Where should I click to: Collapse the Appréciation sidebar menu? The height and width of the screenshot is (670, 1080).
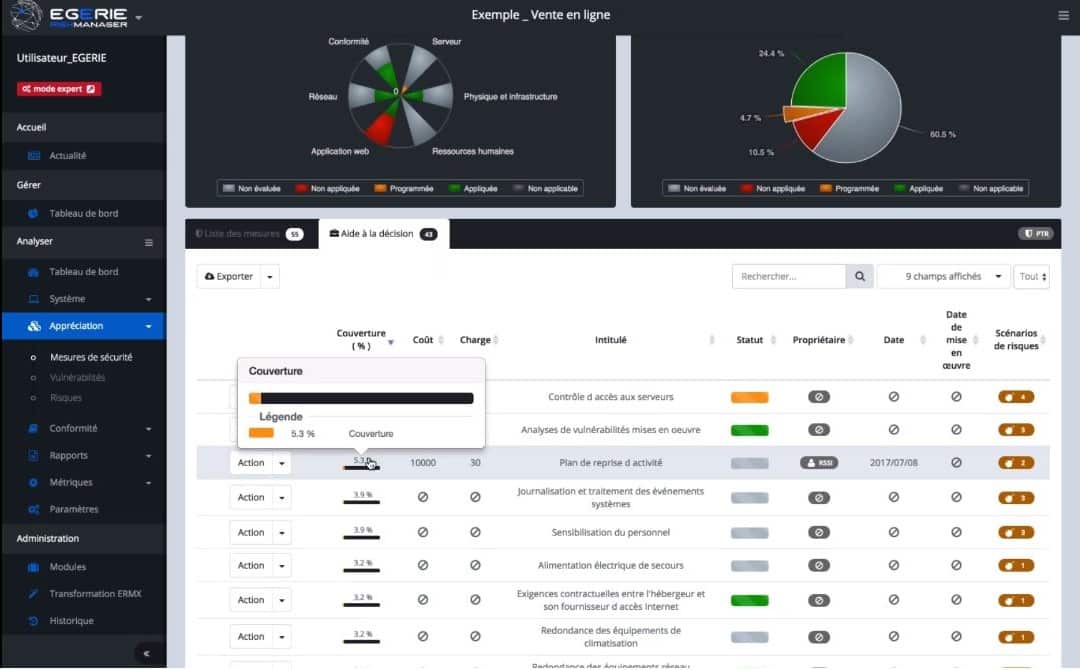pyautogui.click(x=83, y=326)
